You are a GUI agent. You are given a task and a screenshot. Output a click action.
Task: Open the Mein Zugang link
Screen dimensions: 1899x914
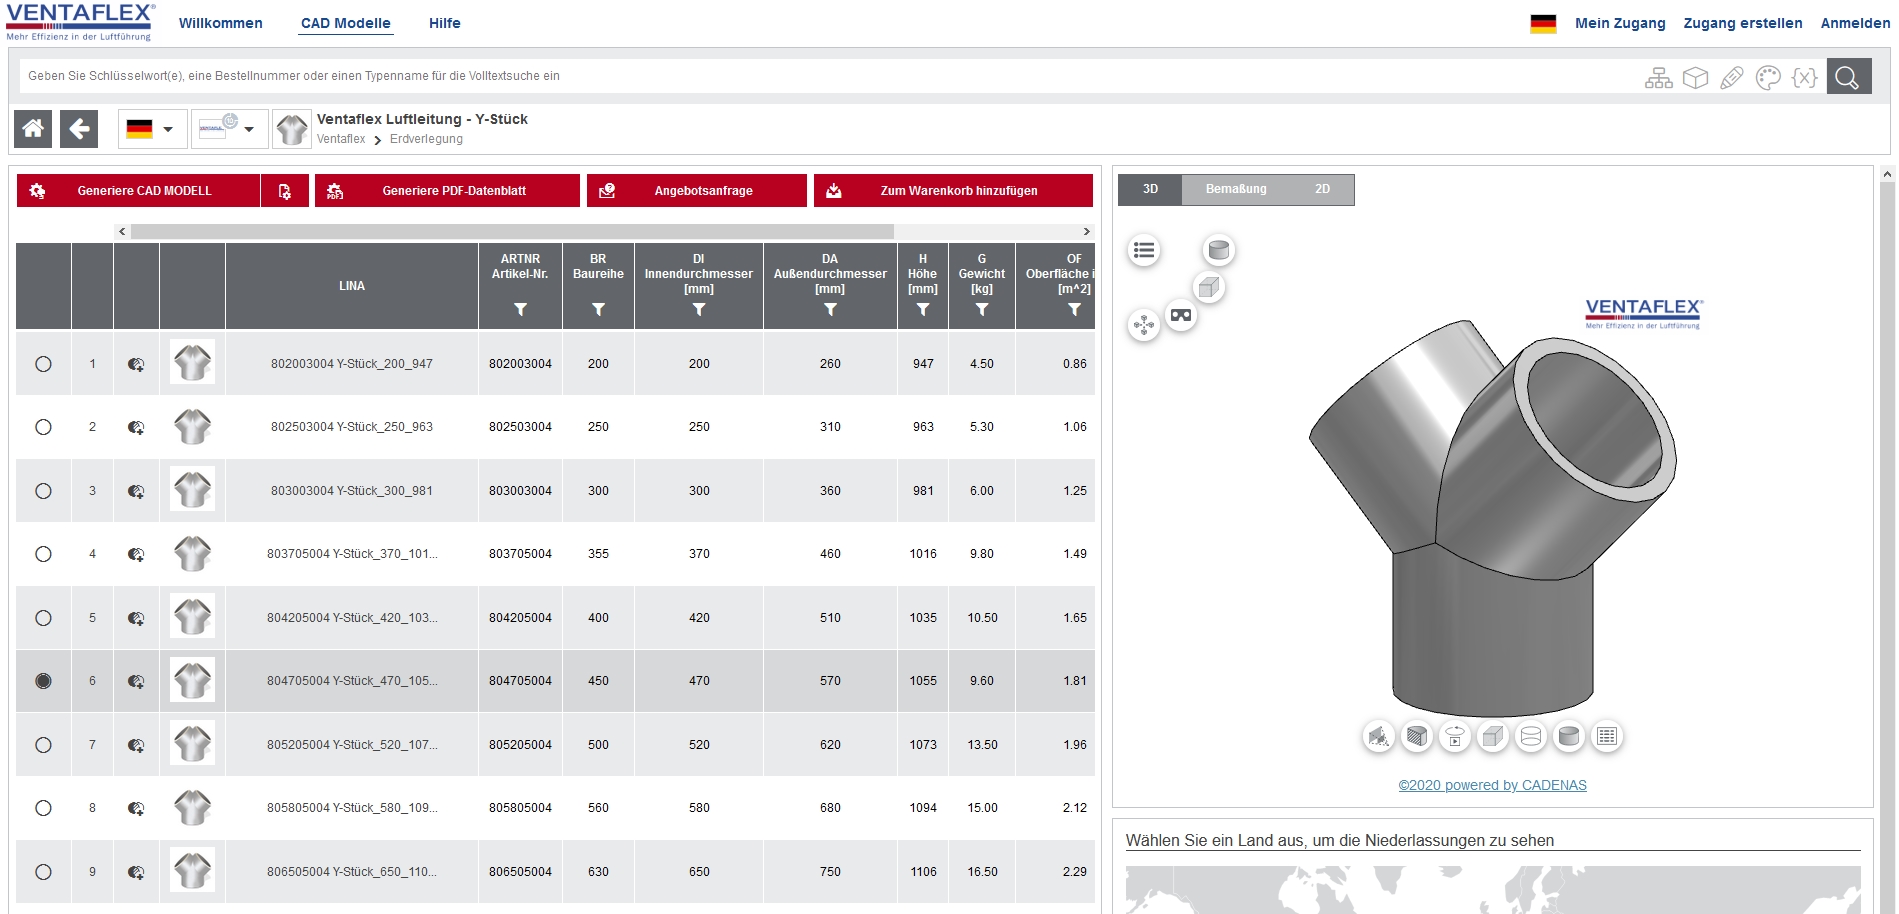1620,23
